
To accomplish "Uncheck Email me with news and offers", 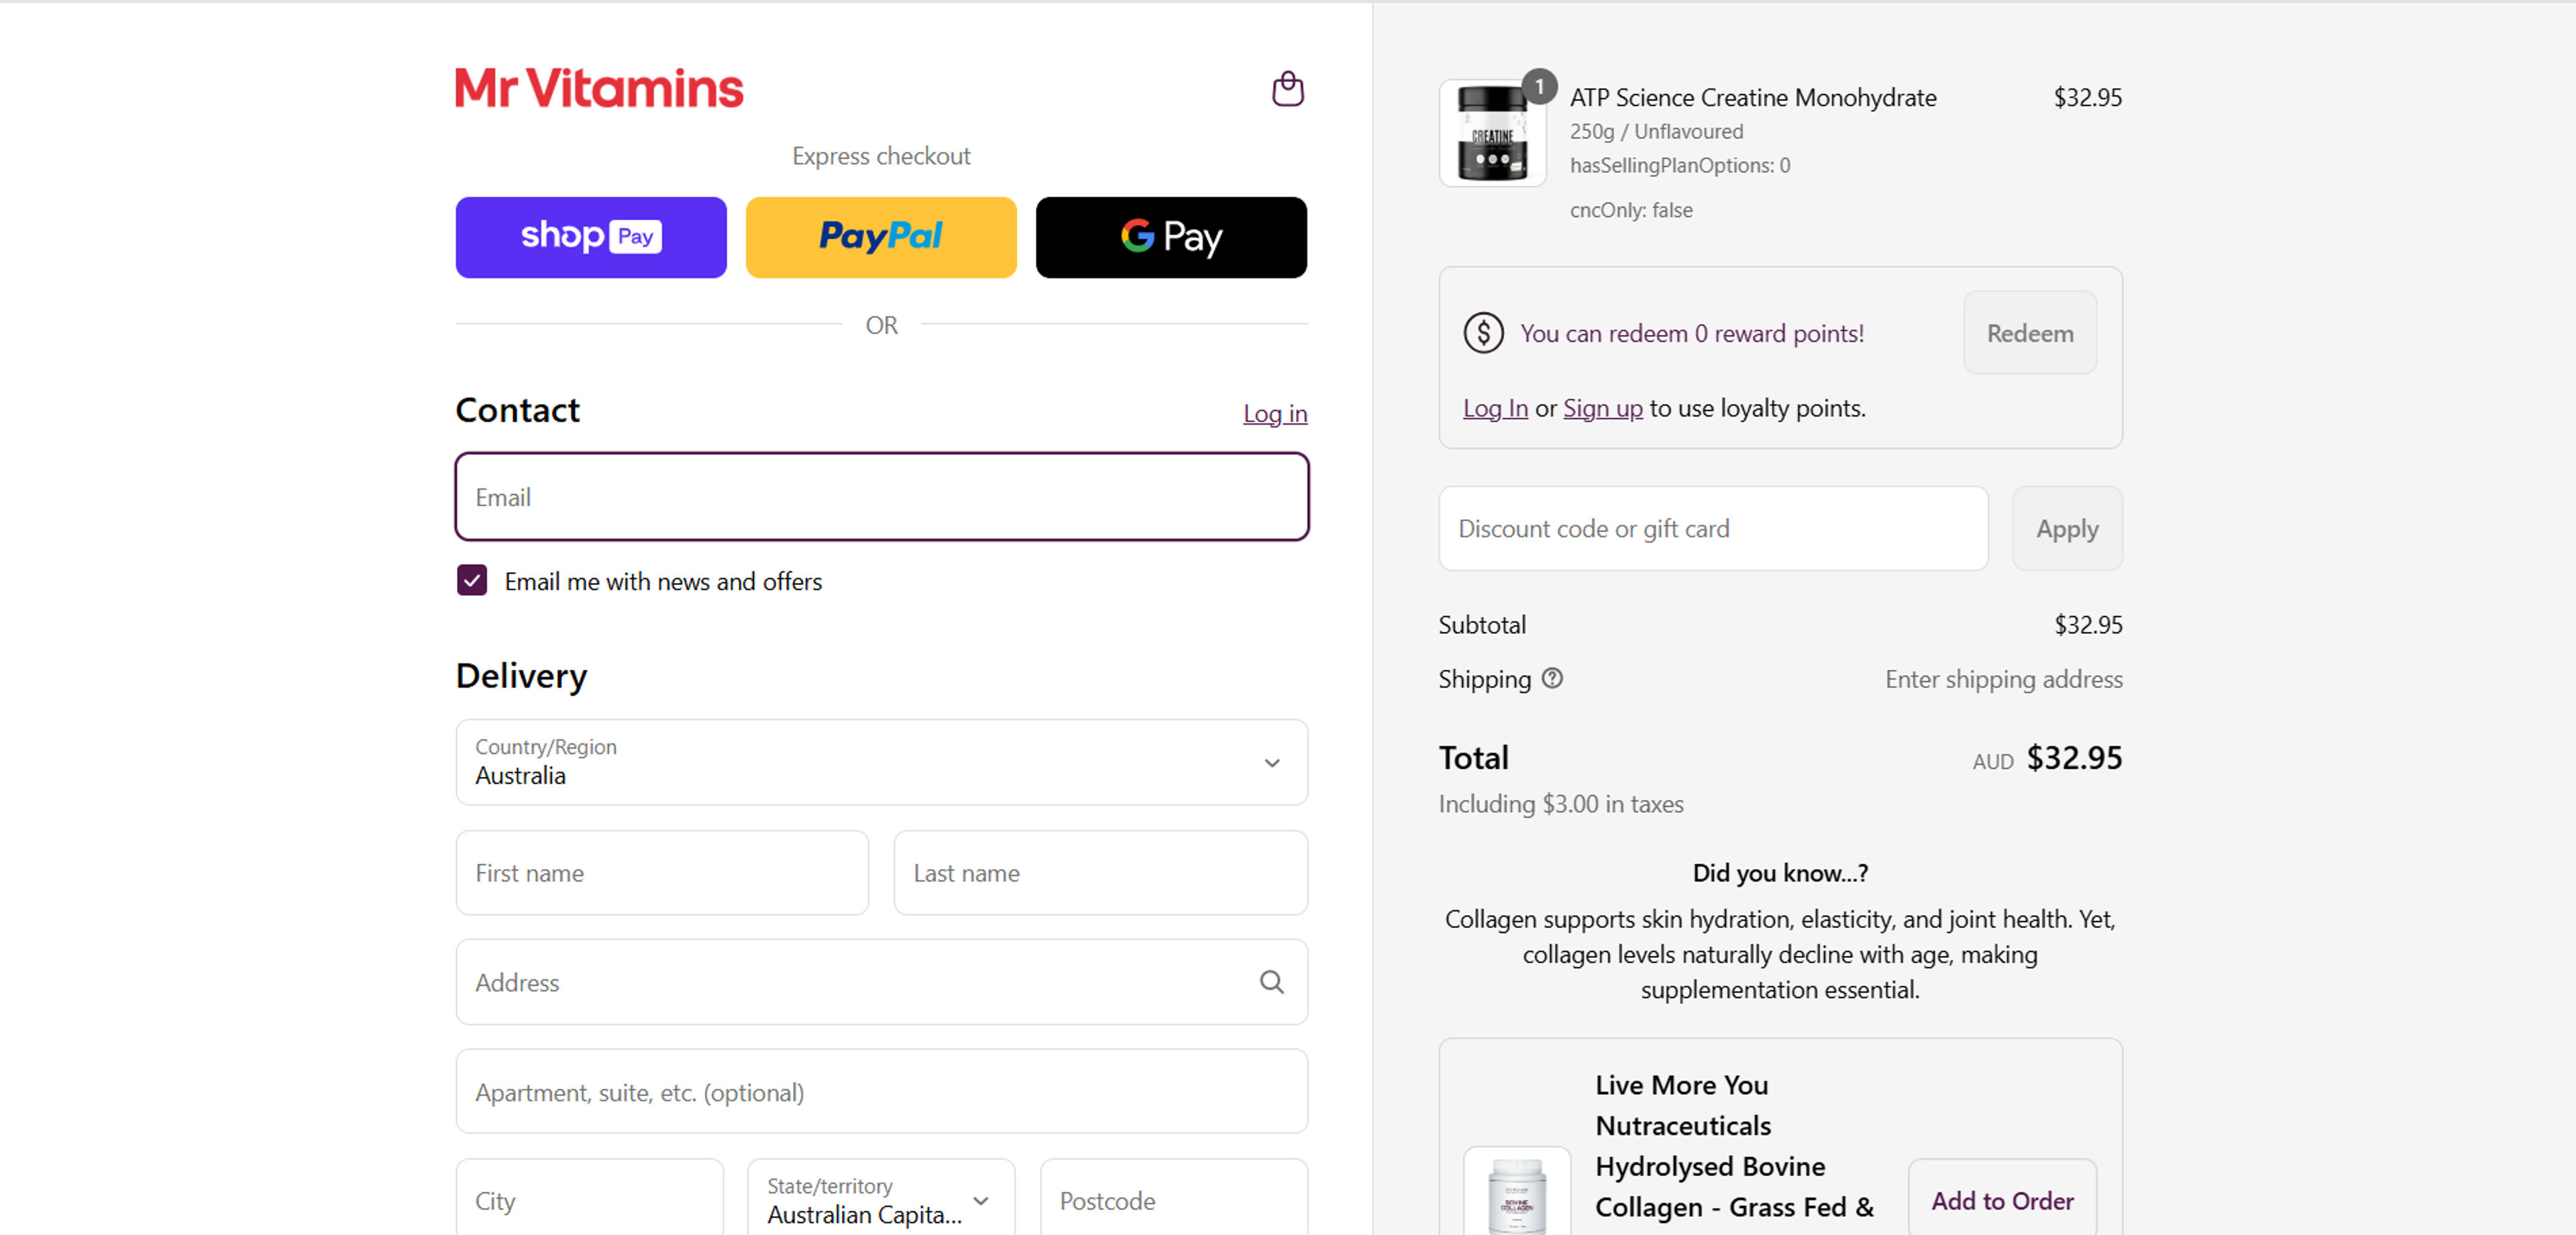I will (472, 581).
